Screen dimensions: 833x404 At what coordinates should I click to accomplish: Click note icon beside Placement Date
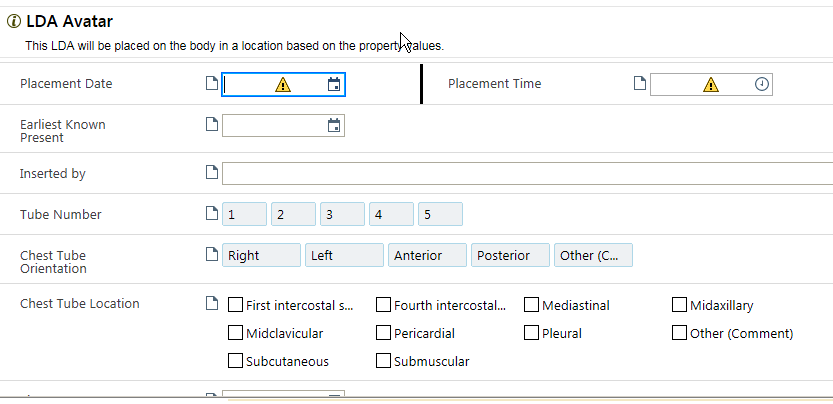point(212,83)
